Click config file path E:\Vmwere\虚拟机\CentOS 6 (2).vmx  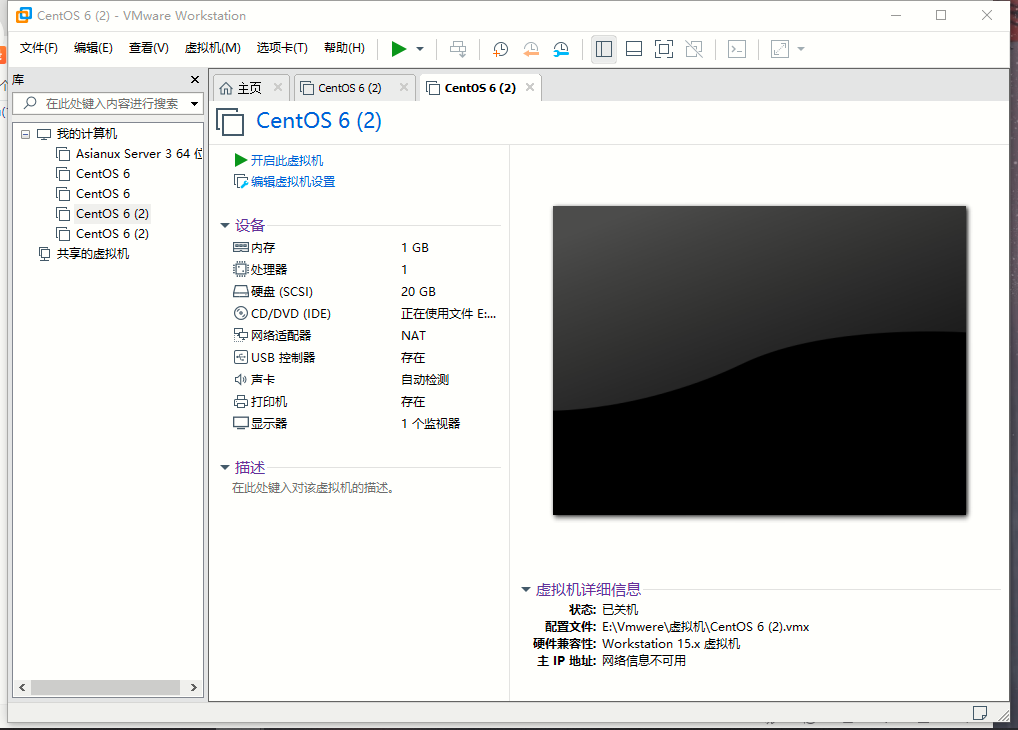[706, 627]
